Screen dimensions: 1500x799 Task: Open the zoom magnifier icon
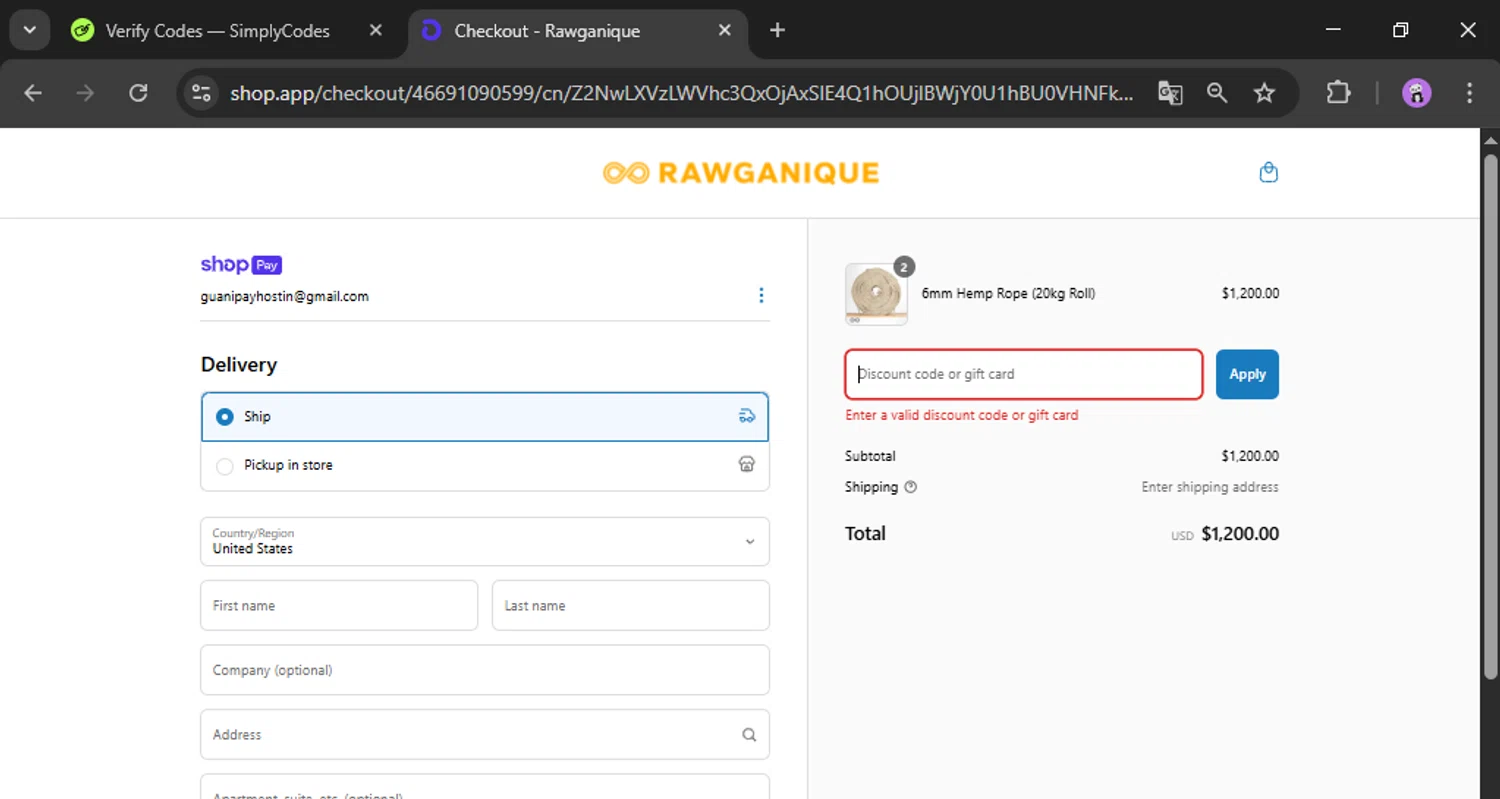1217,93
